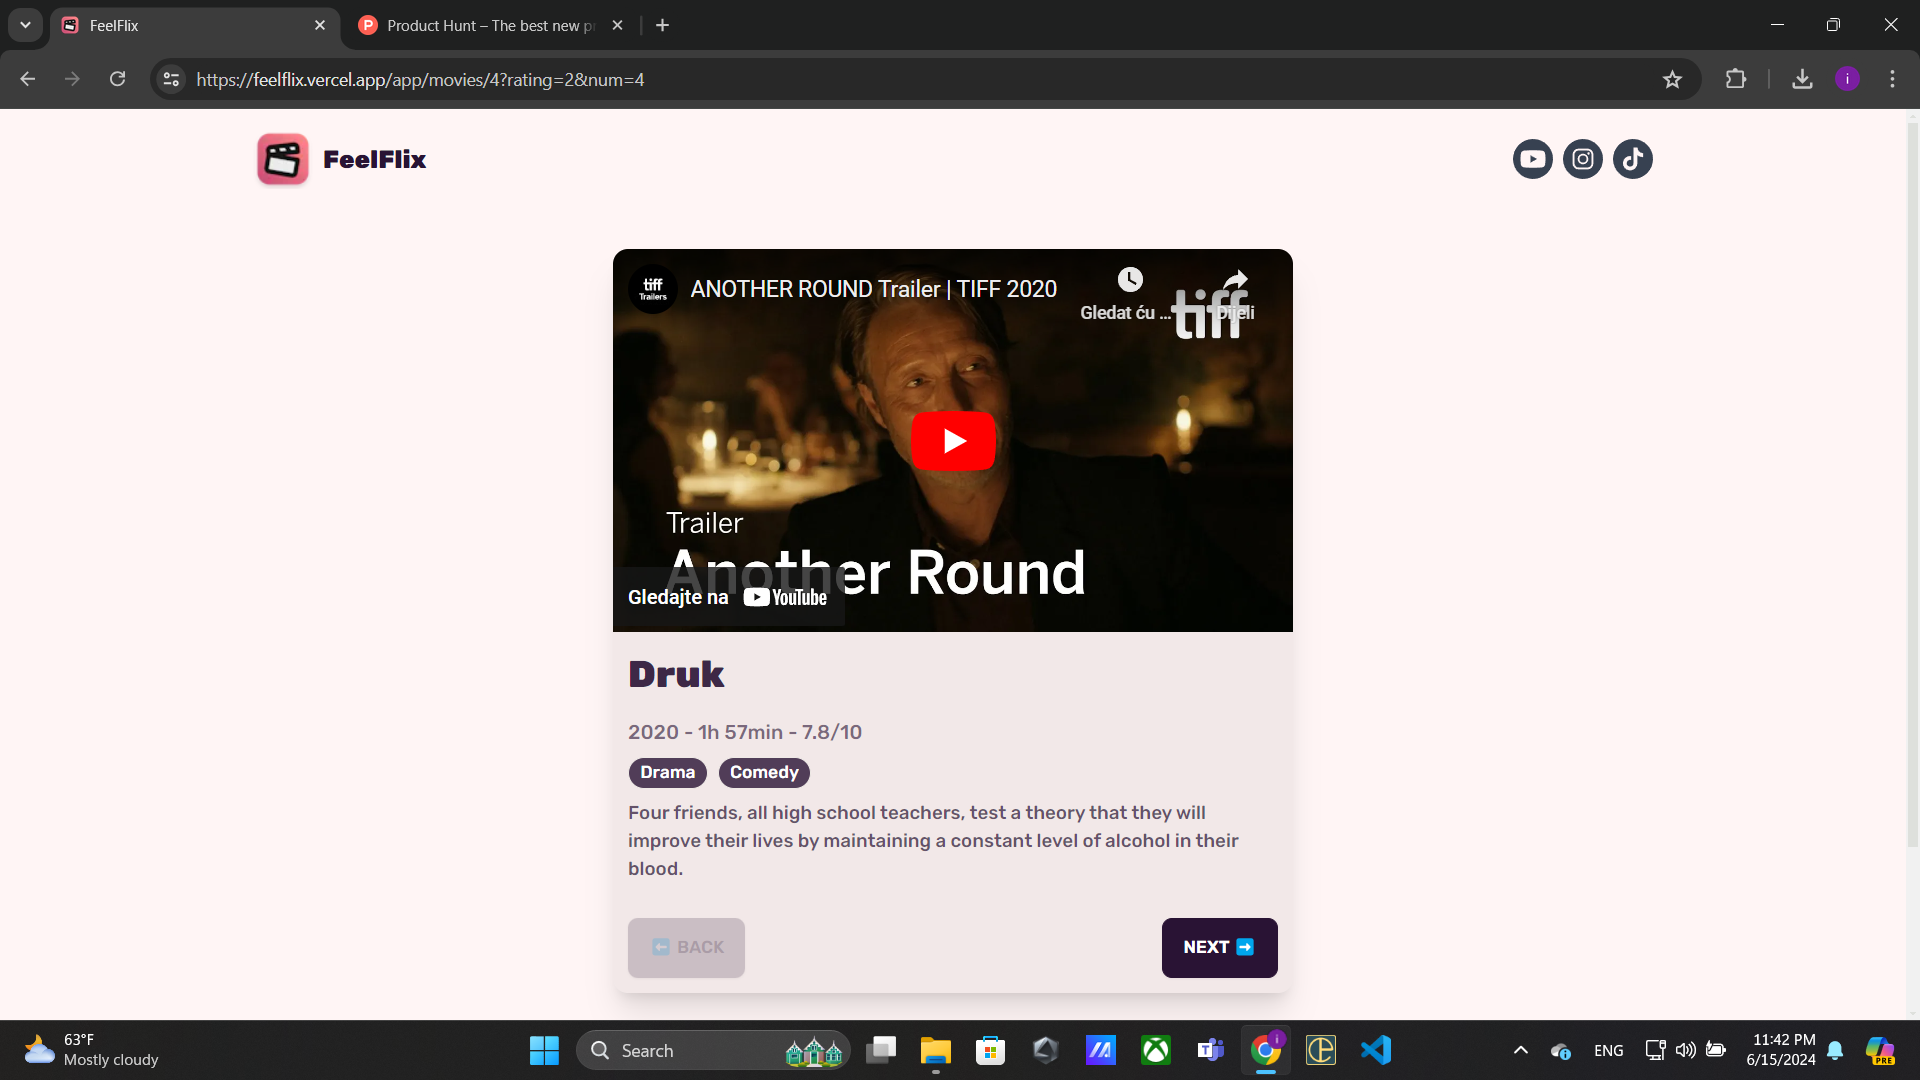Click the Chrome taskbar icon
Screen dimensions: 1920x1080
coord(1265,1050)
